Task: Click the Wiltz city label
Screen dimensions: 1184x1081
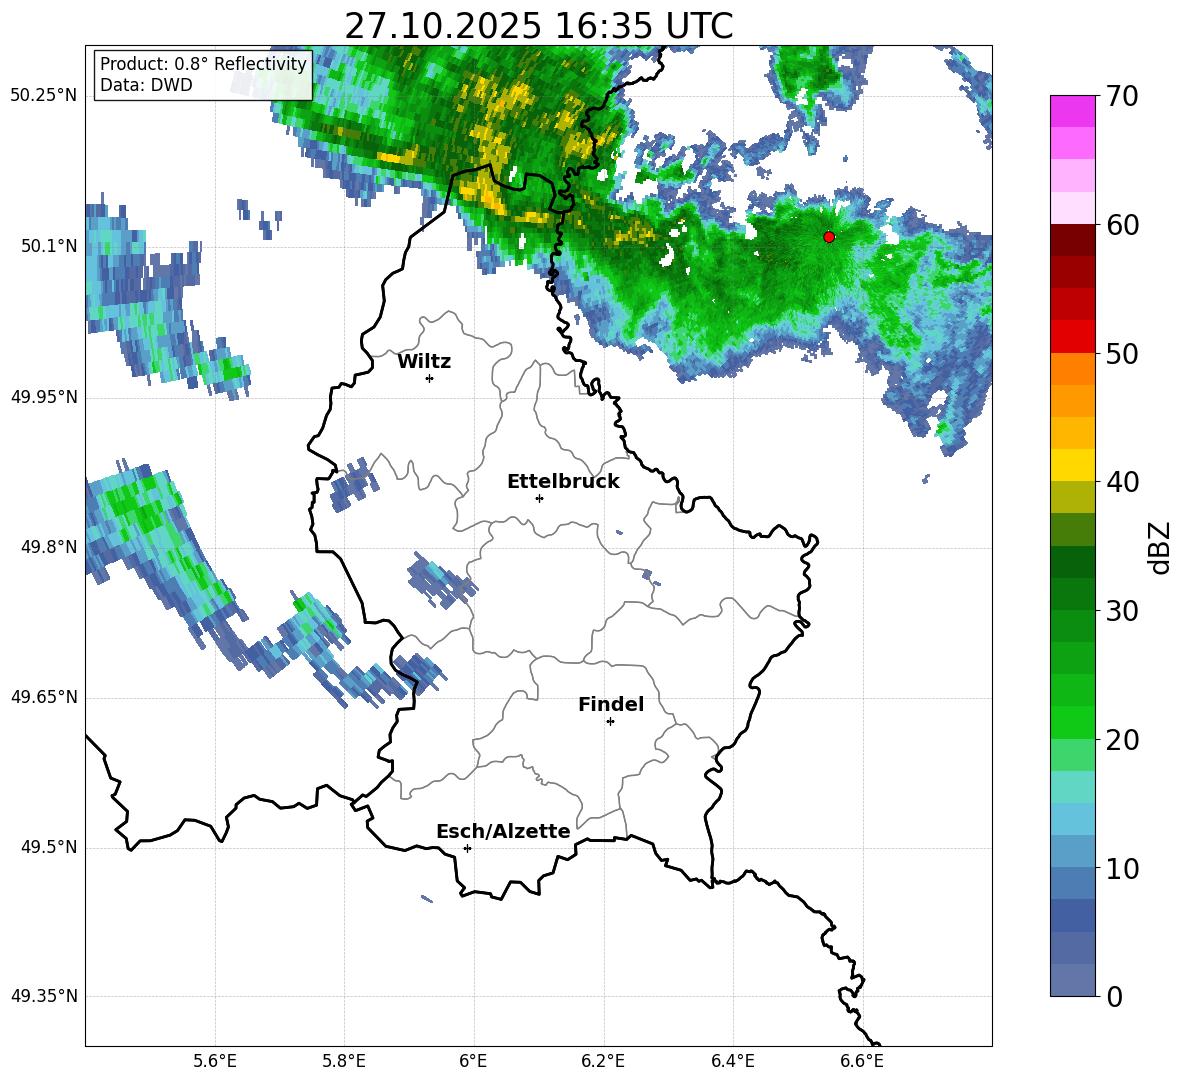Action: 424,362
